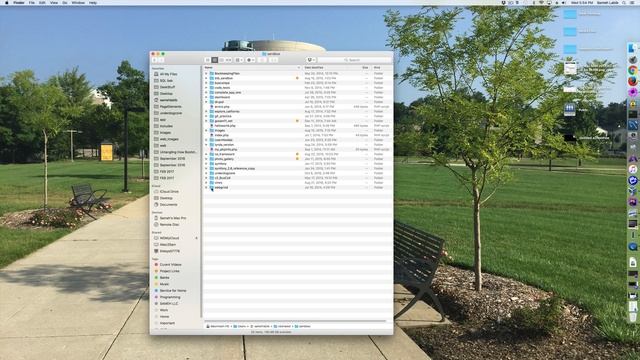Image resolution: width=640 pixels, height=360 pixels.
Task: Open Documents in sidebar
Action: (165, 204)
